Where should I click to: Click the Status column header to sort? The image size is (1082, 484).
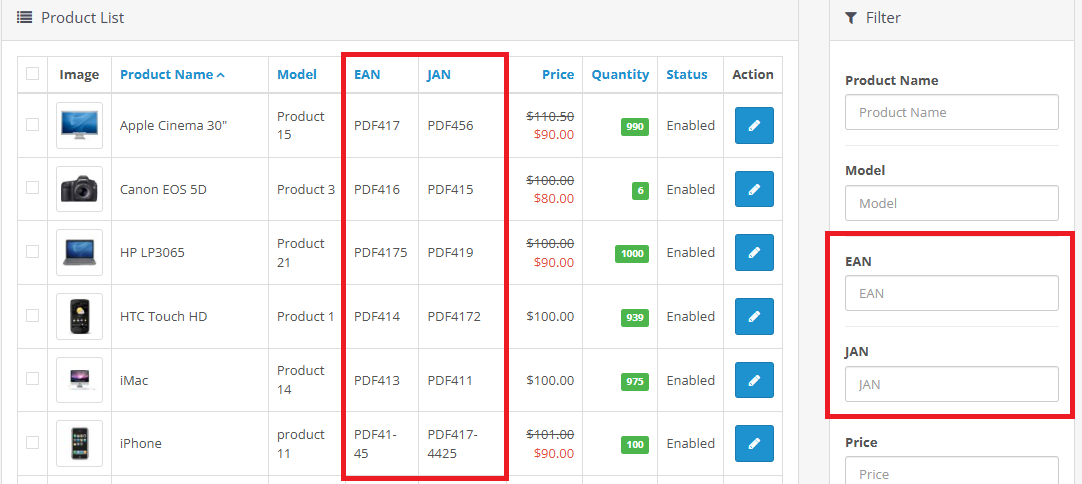[x=687, y=75]
